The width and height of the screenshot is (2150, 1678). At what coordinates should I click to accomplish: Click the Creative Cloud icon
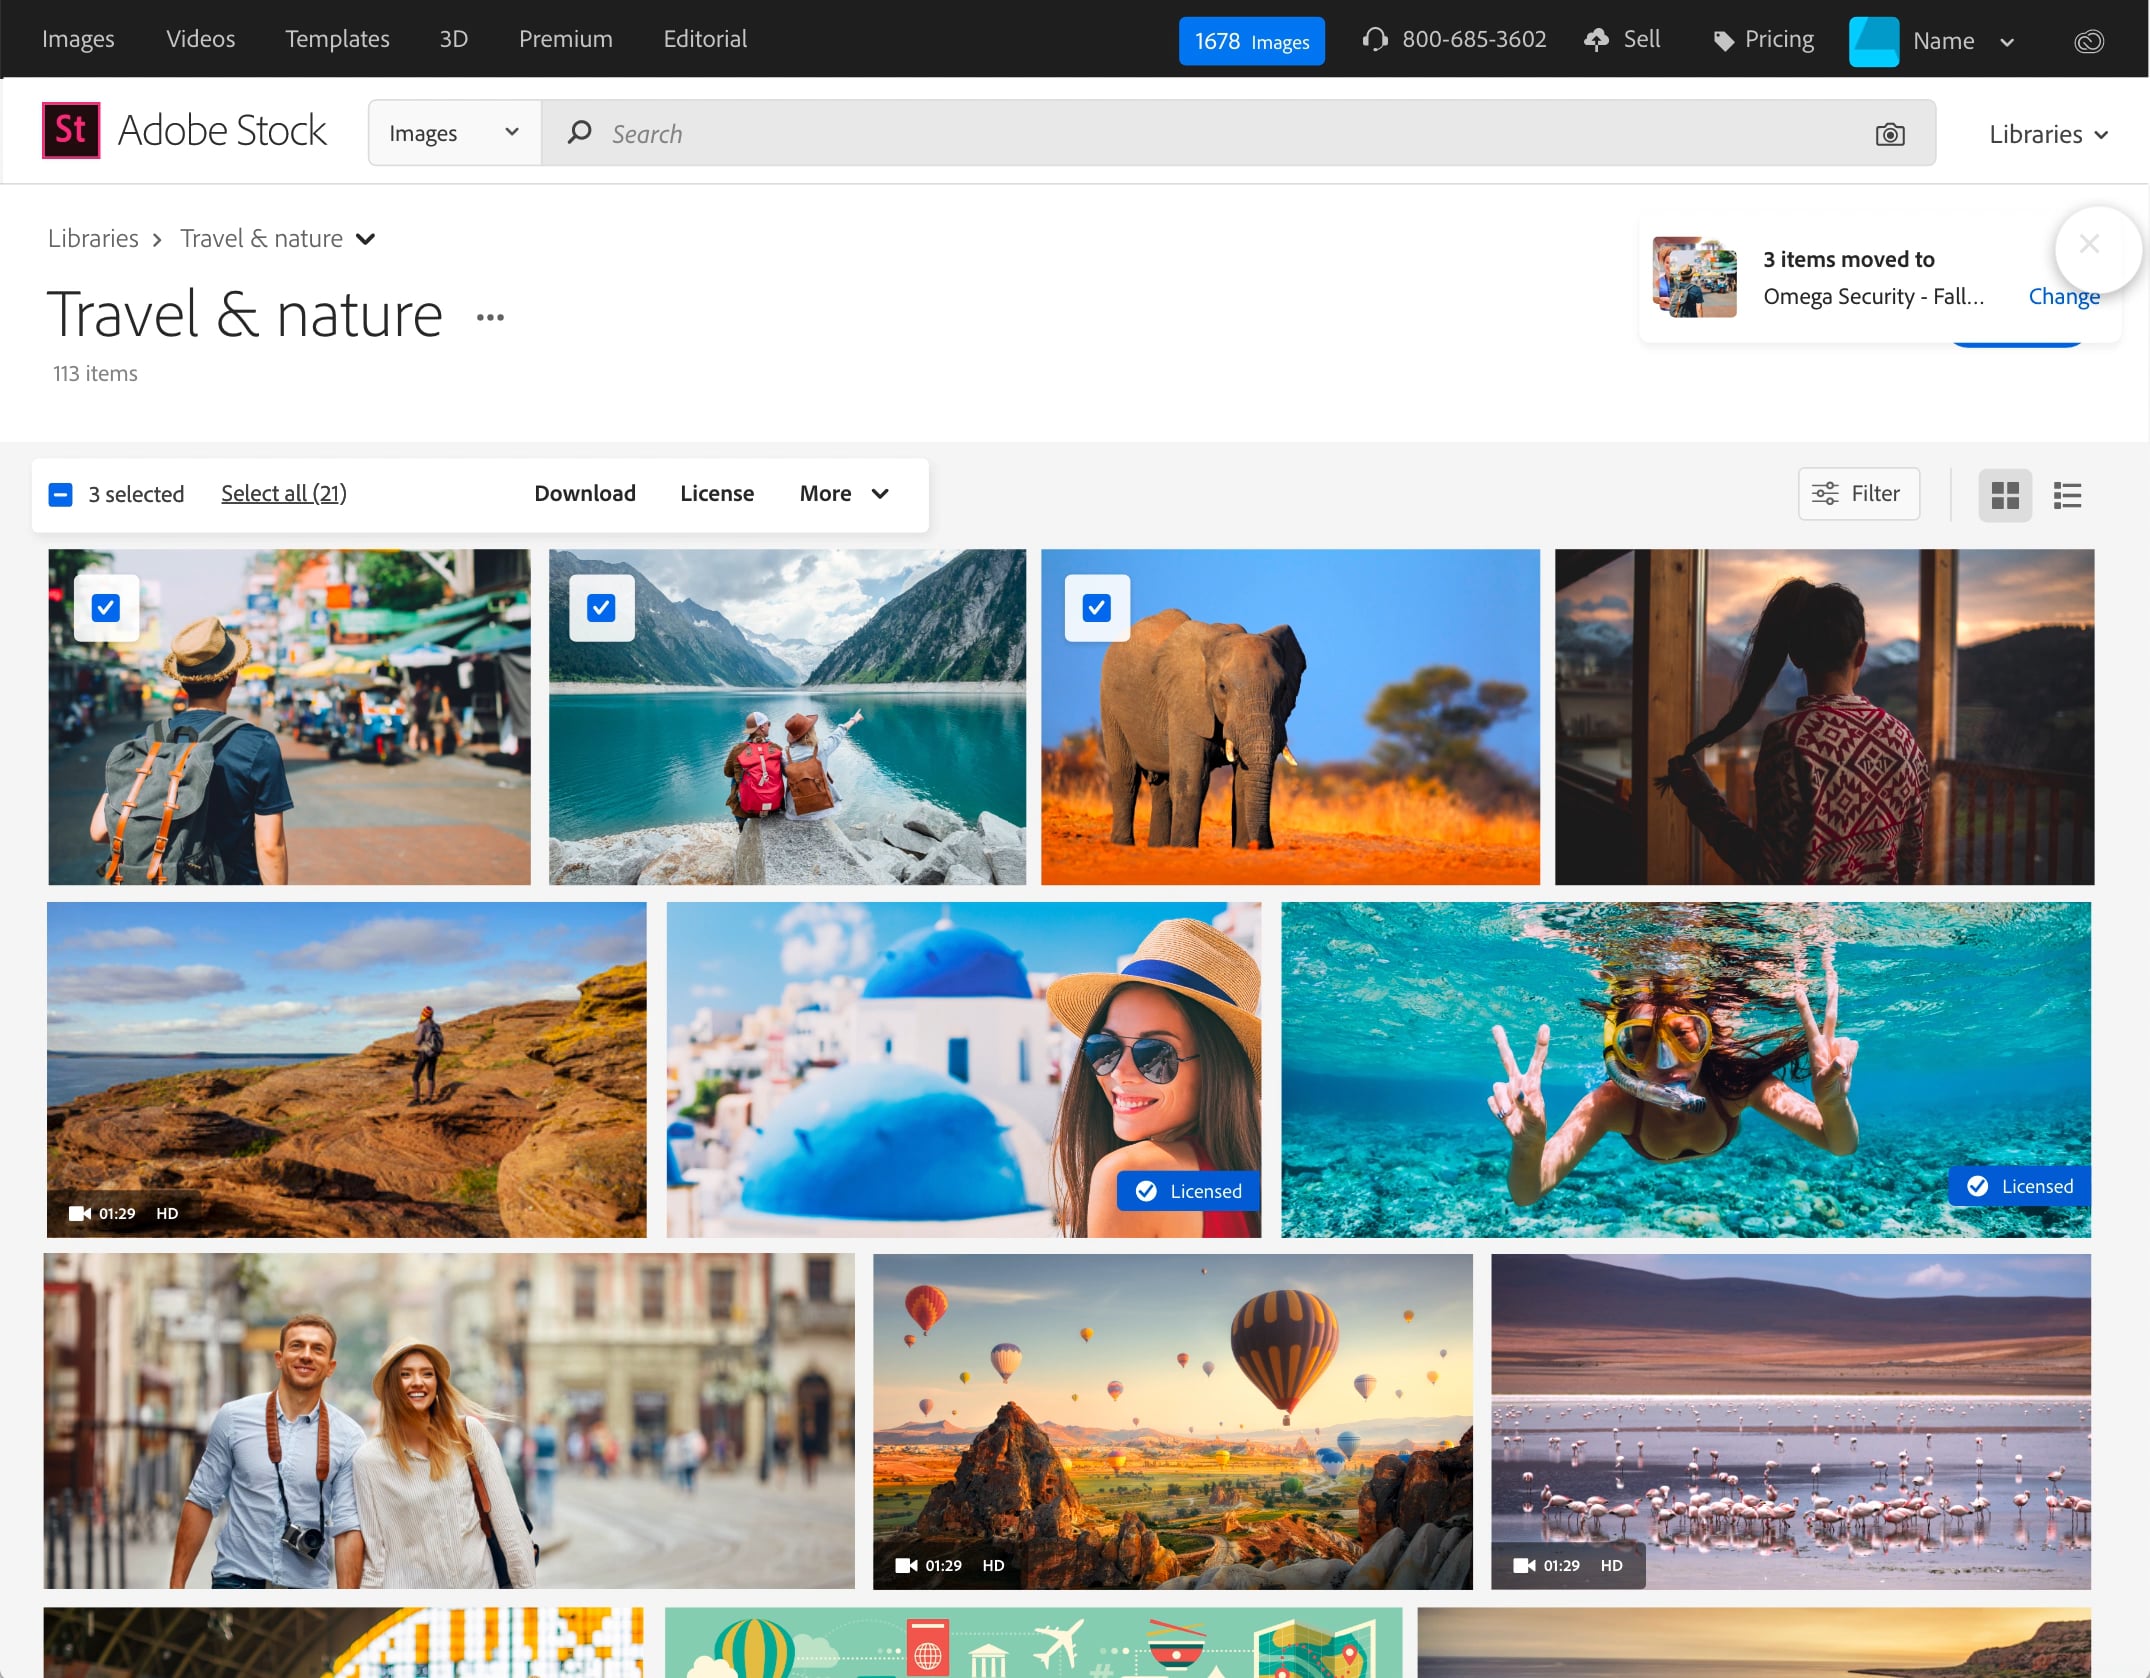(x=2089, y=41)
